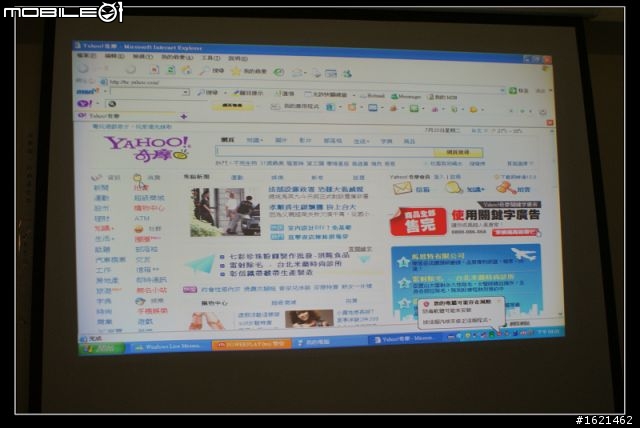The image size is (640, 428).
Task: Select the 娛樂 news tab
Action: pos(277,177)
